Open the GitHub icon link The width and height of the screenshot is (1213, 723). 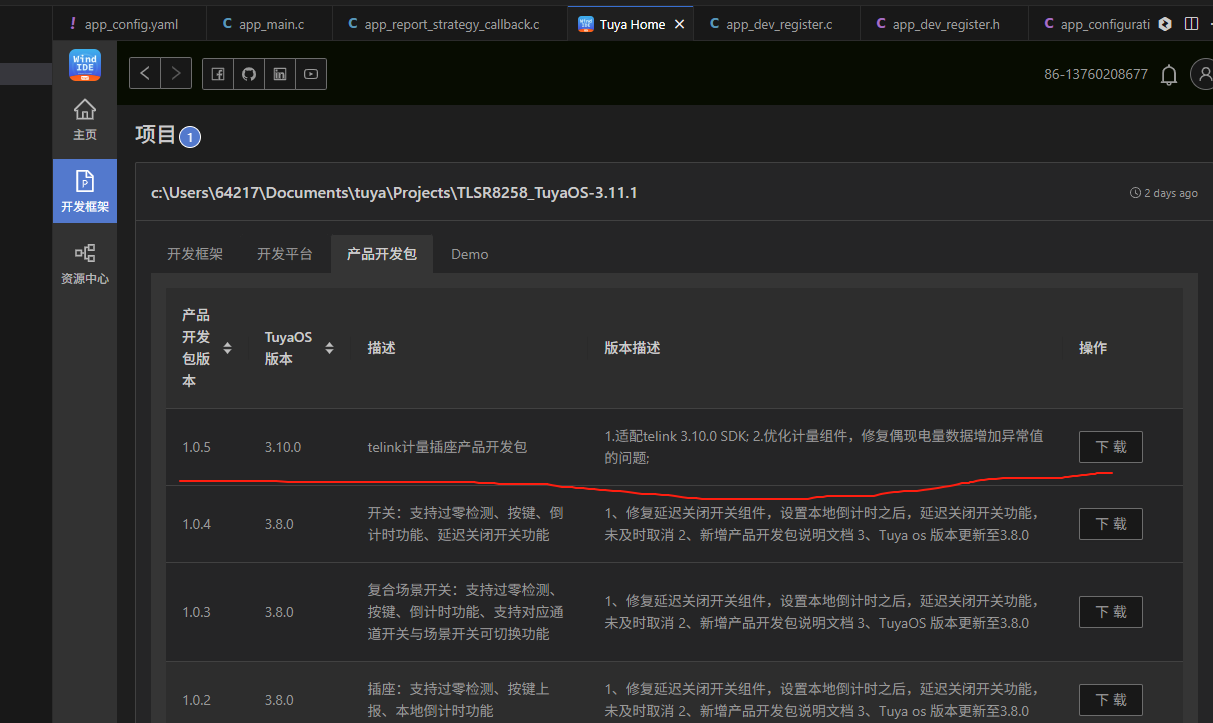(x=249, y=73)
